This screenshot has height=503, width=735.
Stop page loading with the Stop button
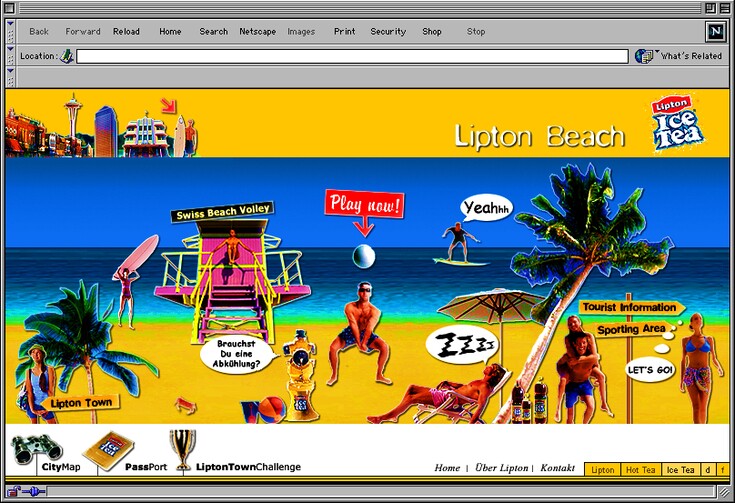tap(476, 31)
